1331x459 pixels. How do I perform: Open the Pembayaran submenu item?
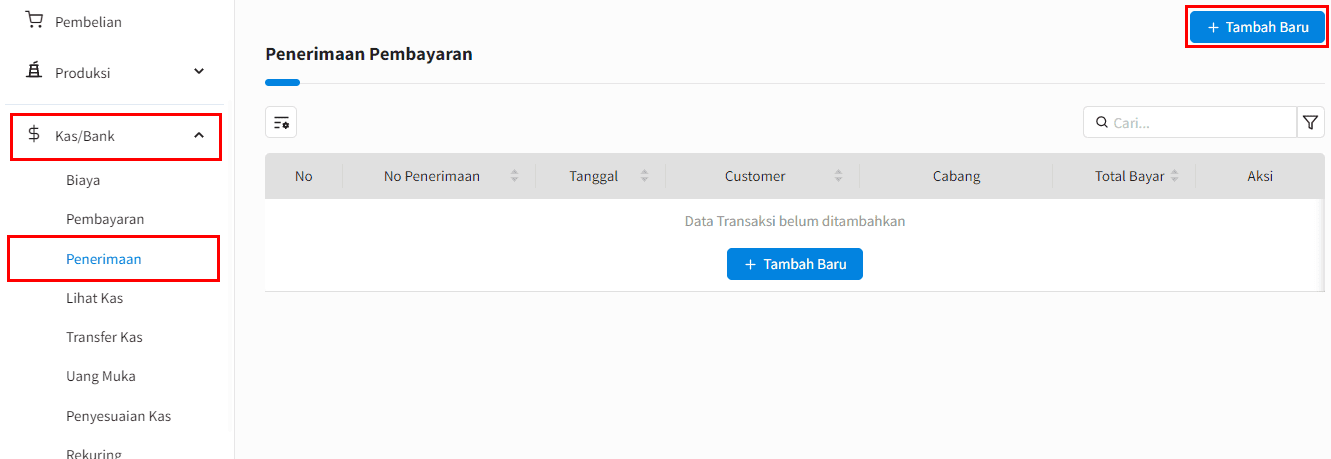105,219
